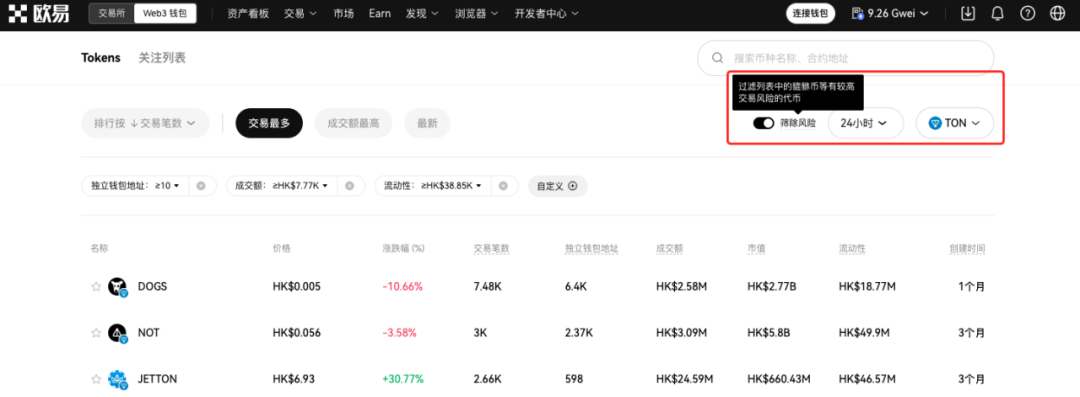
Task: Open the download icon in header
Action: tap(968, 13)
